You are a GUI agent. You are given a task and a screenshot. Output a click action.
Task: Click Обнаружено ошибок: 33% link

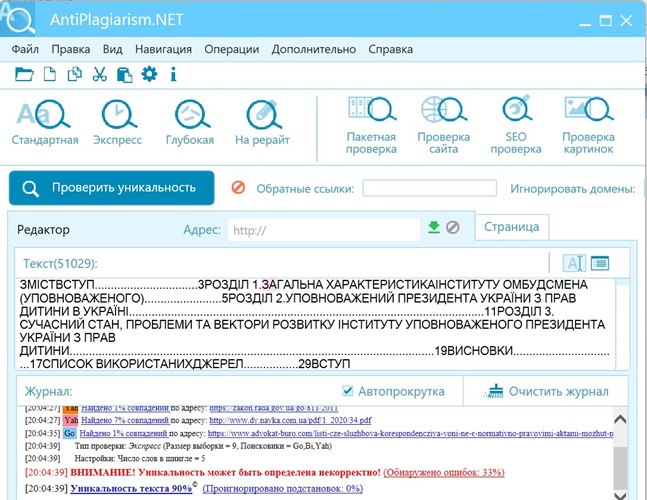click(444, 472)
